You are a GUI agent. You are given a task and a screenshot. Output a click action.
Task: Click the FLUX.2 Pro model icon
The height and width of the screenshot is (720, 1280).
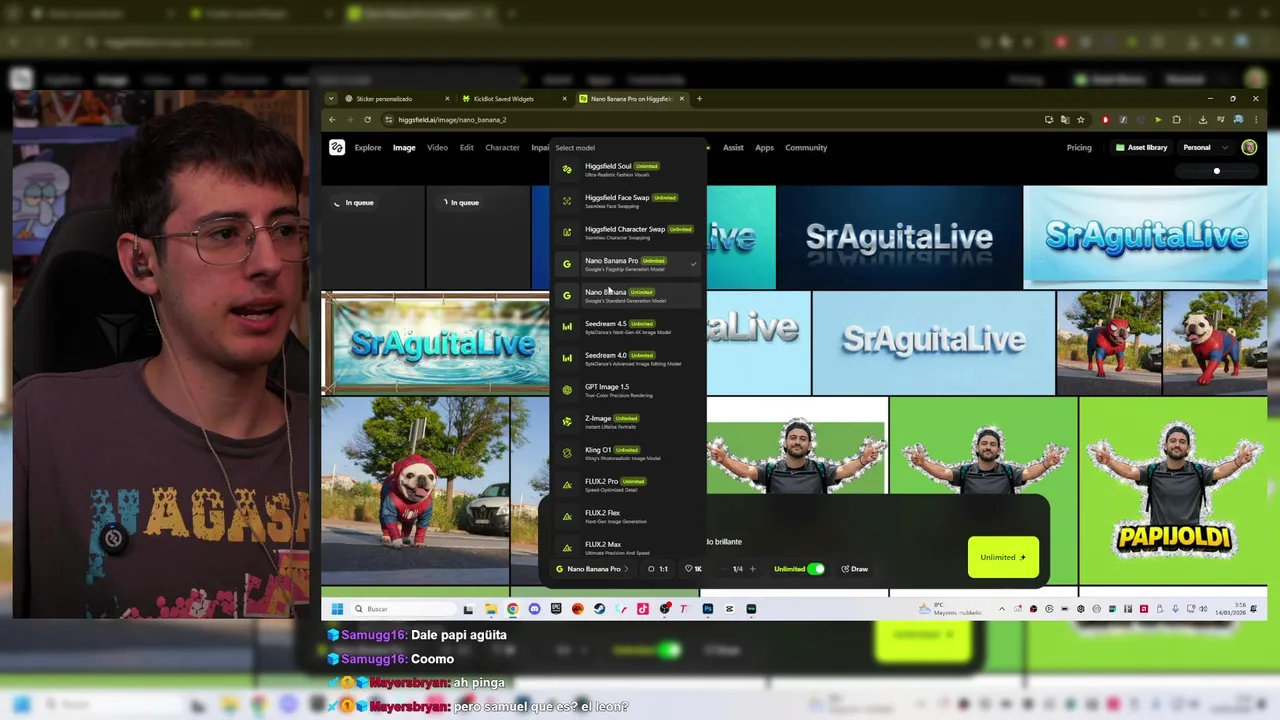pos(567,484)
